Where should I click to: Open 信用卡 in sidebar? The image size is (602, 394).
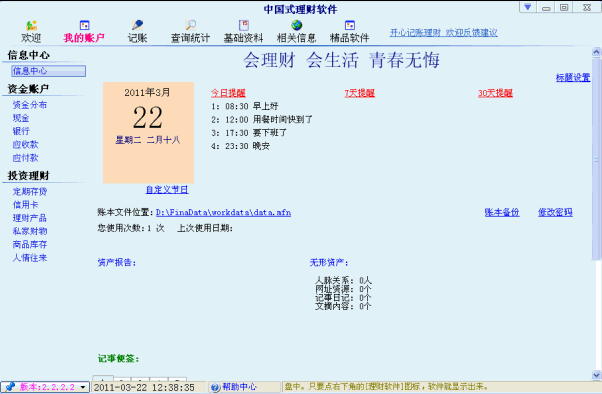pyautogui.click(x=25, y=205)
